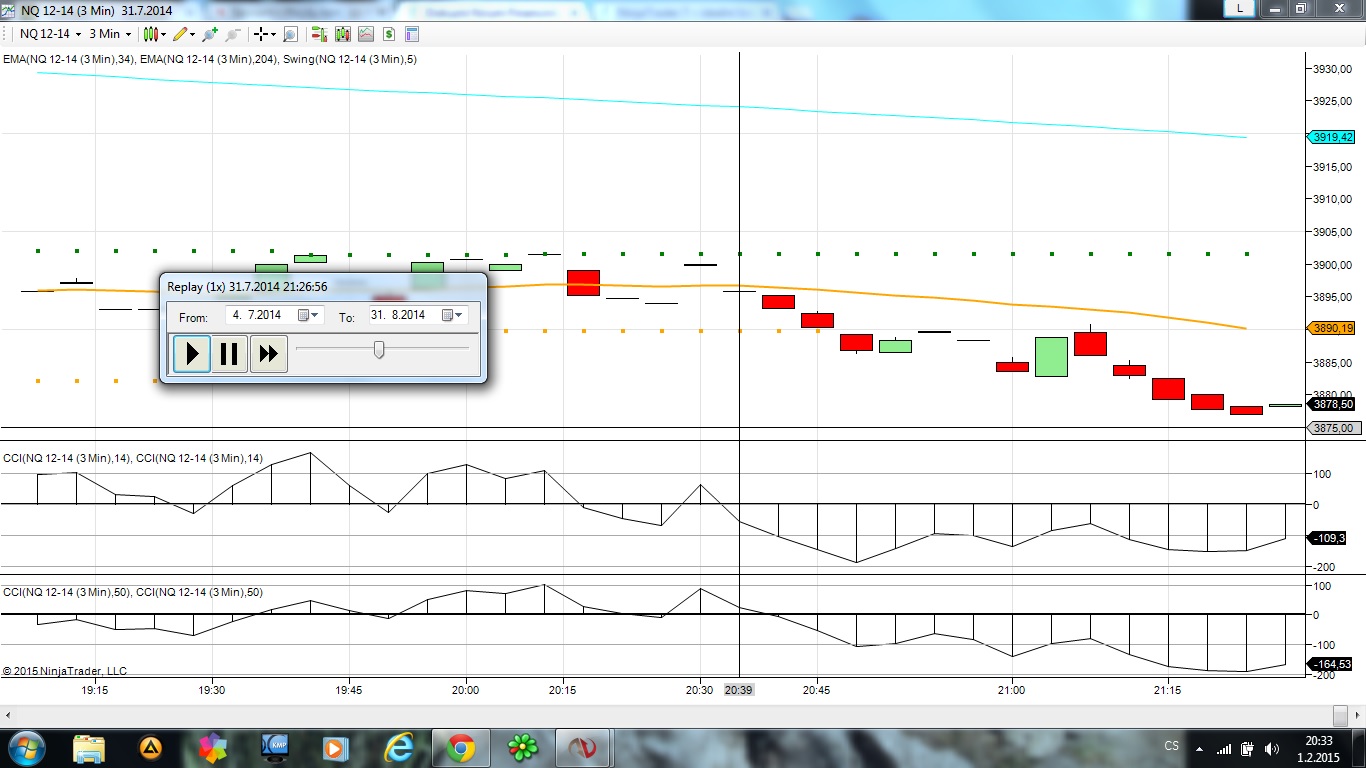Switch to Google Chrome in taskbar
Image resolution: width=1366 pixels, height=768 pixels.
coord(461,747)
